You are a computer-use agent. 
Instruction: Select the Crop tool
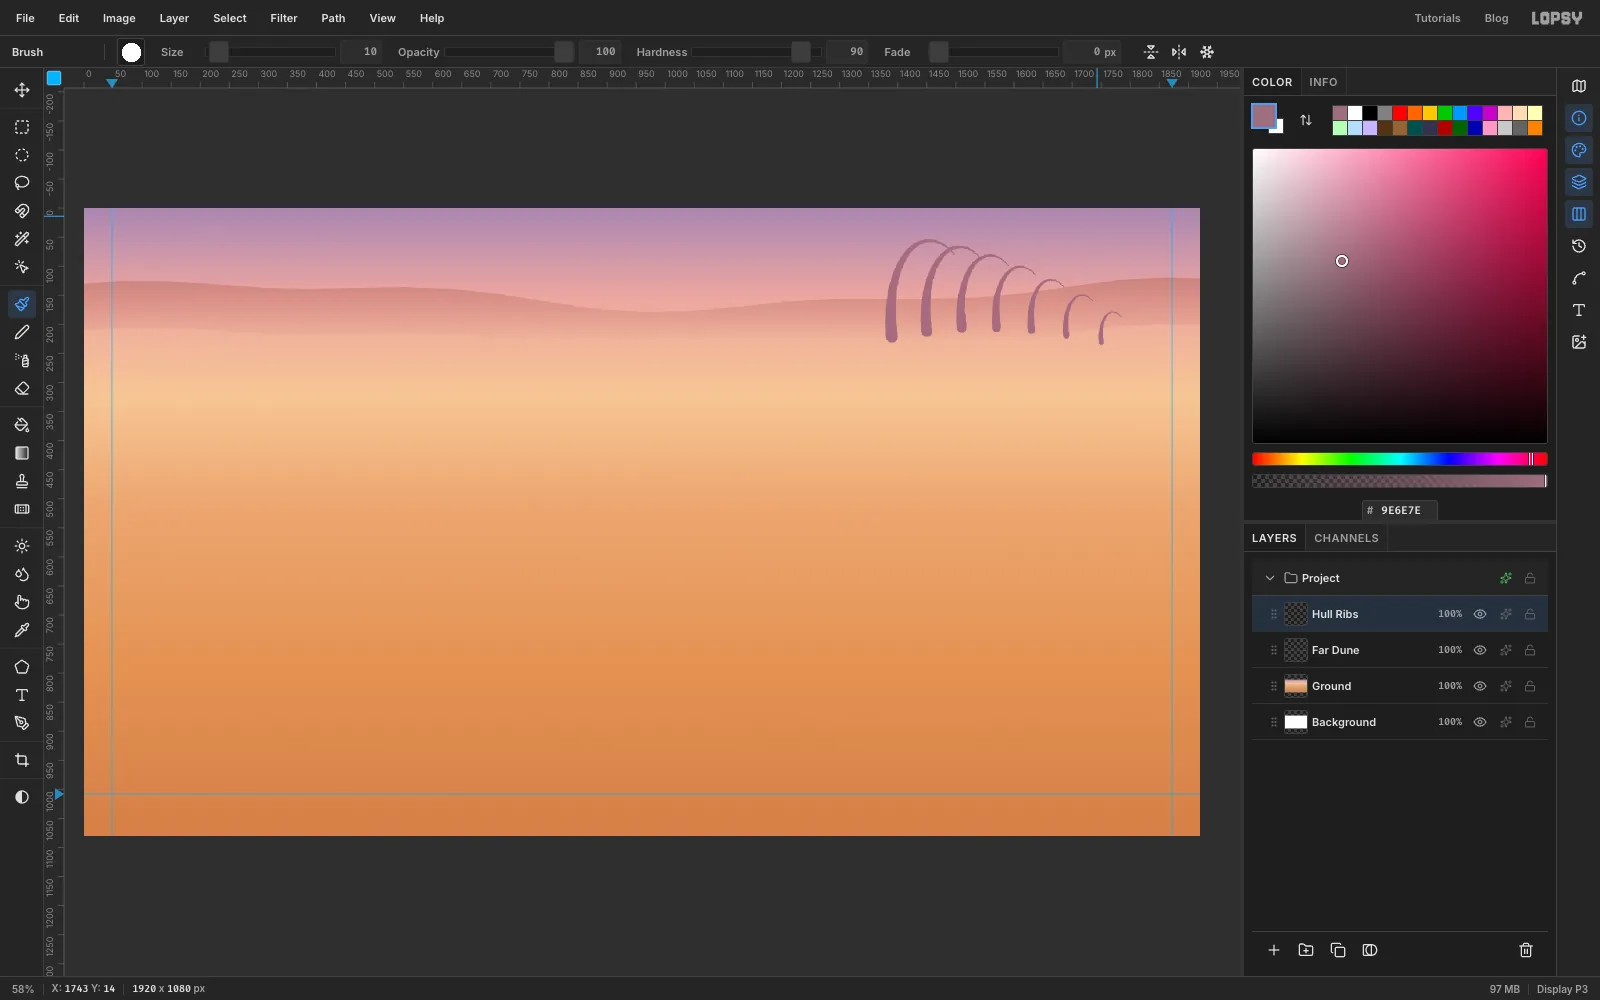21,760
